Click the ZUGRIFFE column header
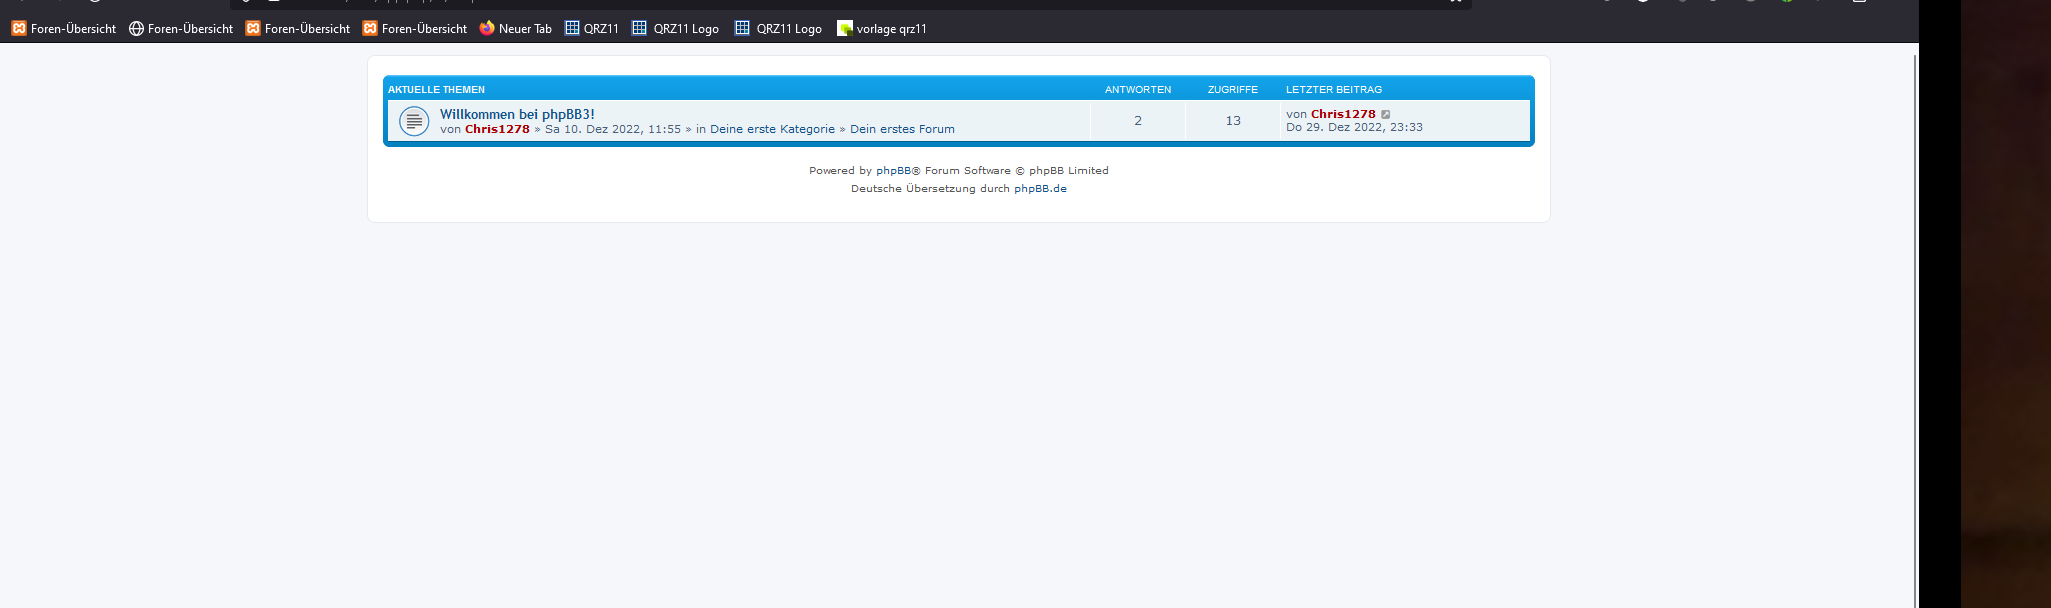 (x=1233, y=90)
